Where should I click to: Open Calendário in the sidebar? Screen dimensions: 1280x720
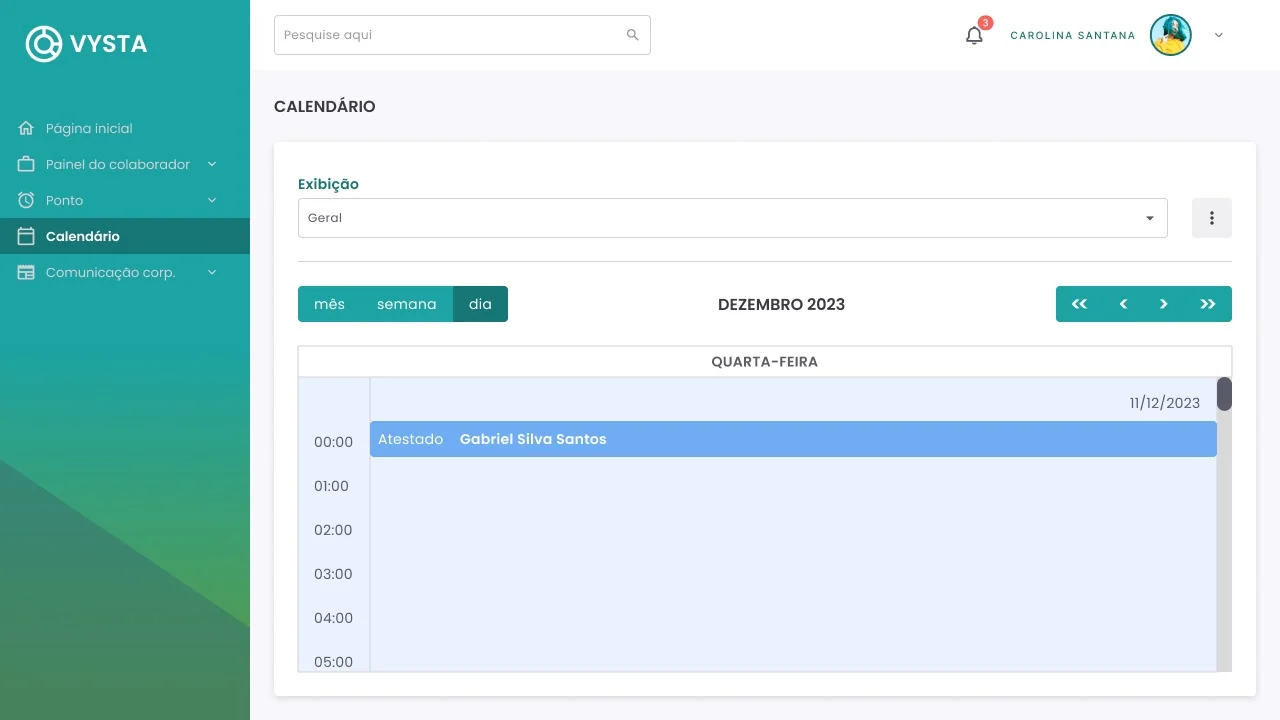(x=125, y=236)
